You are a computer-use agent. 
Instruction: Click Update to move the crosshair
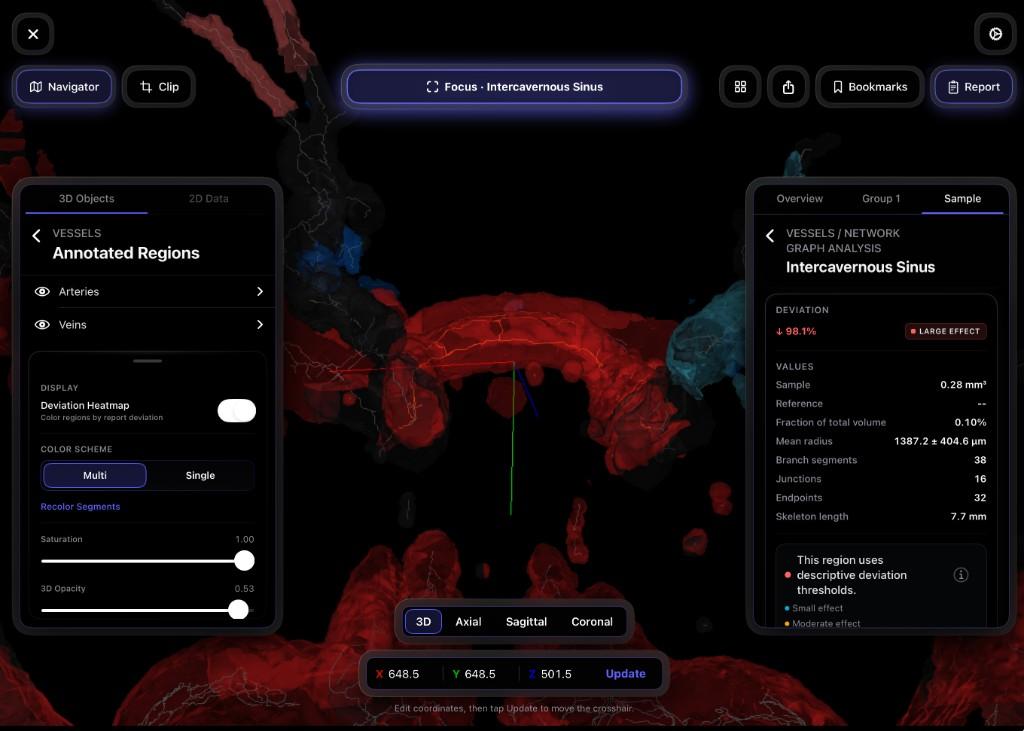[626, 674]
